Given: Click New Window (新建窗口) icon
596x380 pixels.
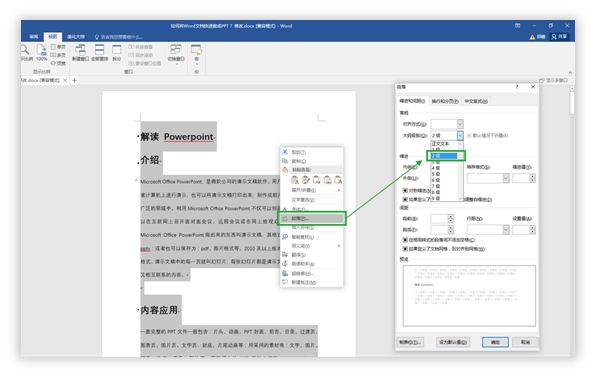Looking at the screenshot, I should pyautogui.click(x=80, y=52).
